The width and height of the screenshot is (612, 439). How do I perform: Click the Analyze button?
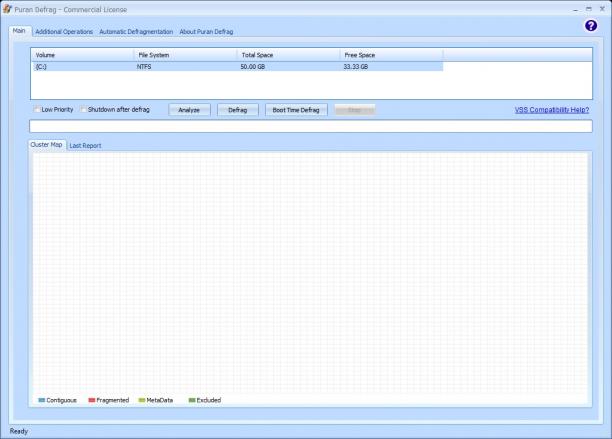pos(189,110)
